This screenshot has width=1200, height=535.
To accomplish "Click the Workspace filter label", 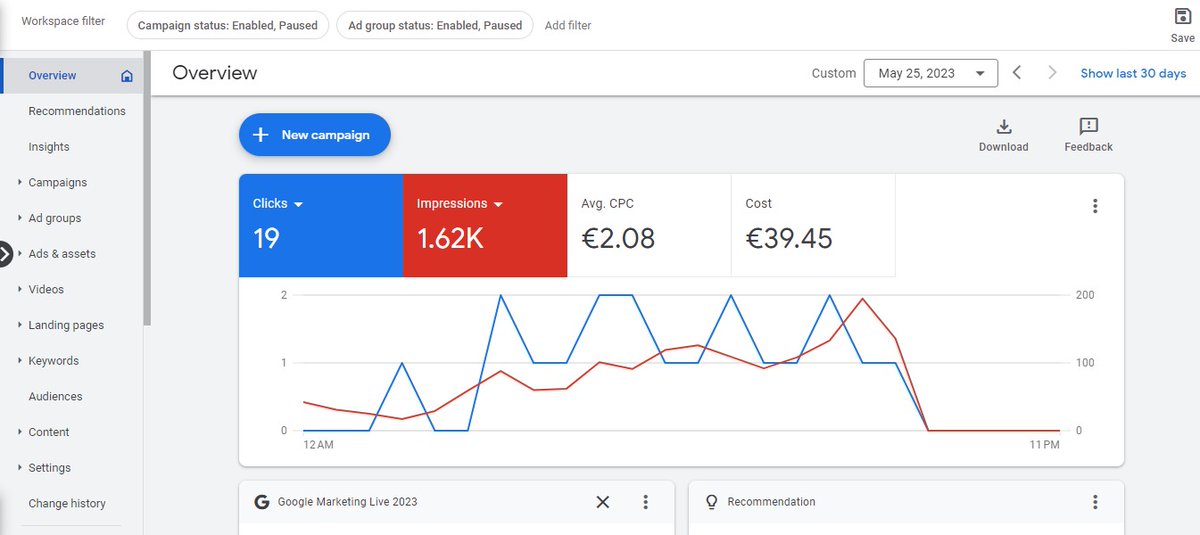I will click(x=63, y=21).
